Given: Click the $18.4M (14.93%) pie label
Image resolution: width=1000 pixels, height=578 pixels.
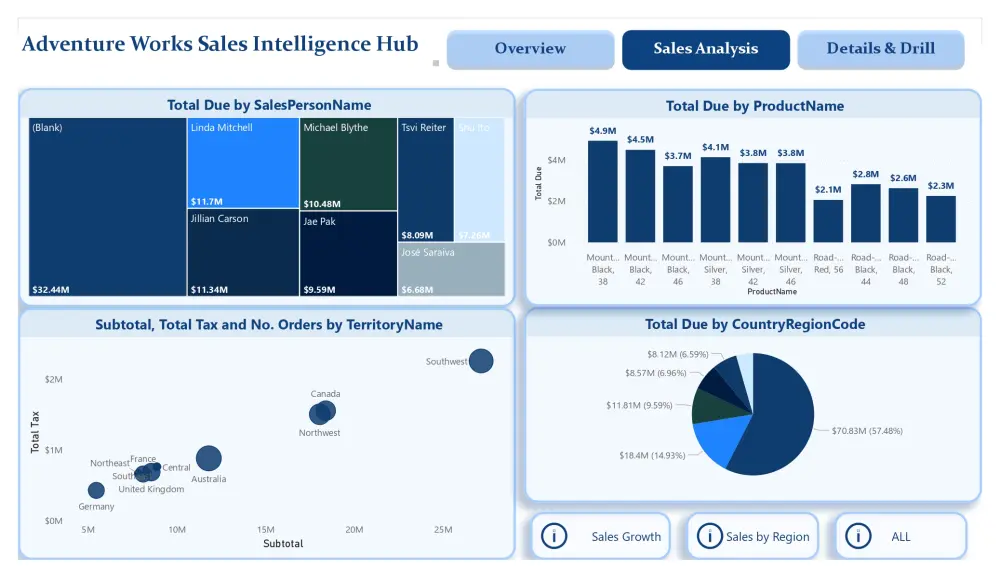Looking at the screenshot, I should tap(652, 456).
